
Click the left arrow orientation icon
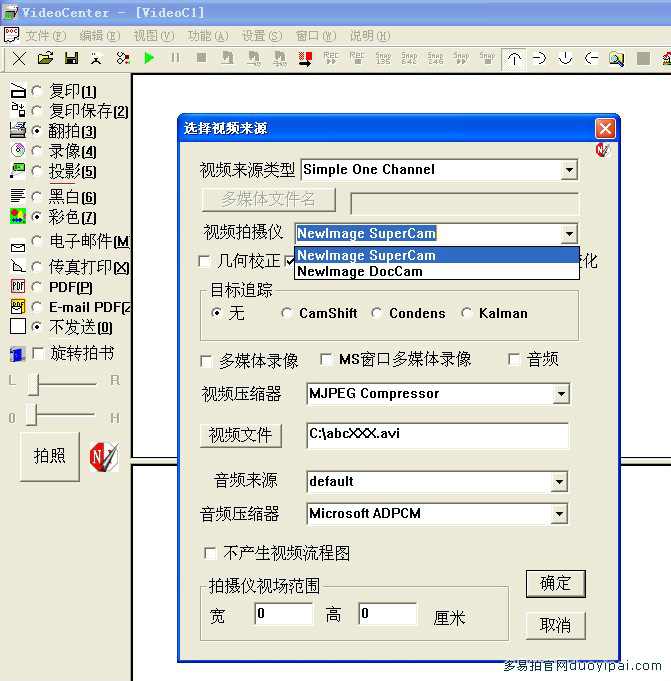[x=591, y=58]
